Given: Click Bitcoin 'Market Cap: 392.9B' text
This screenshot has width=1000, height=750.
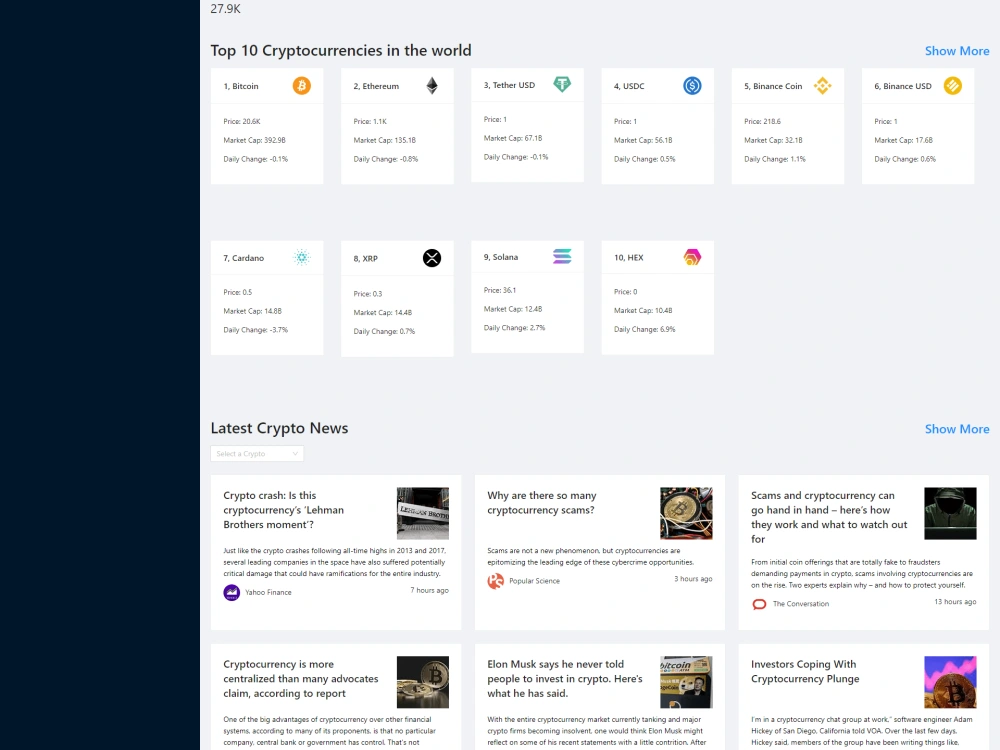Looking at the screenshot, I should tap(254, 140).
